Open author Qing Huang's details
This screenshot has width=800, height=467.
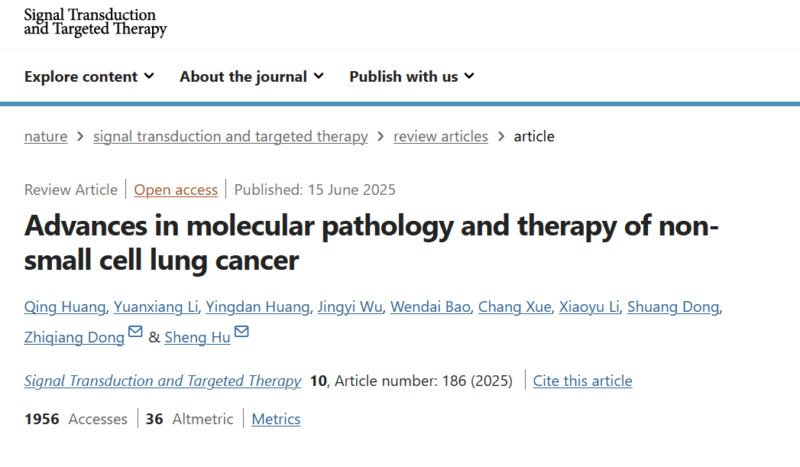tap(65, 307)
